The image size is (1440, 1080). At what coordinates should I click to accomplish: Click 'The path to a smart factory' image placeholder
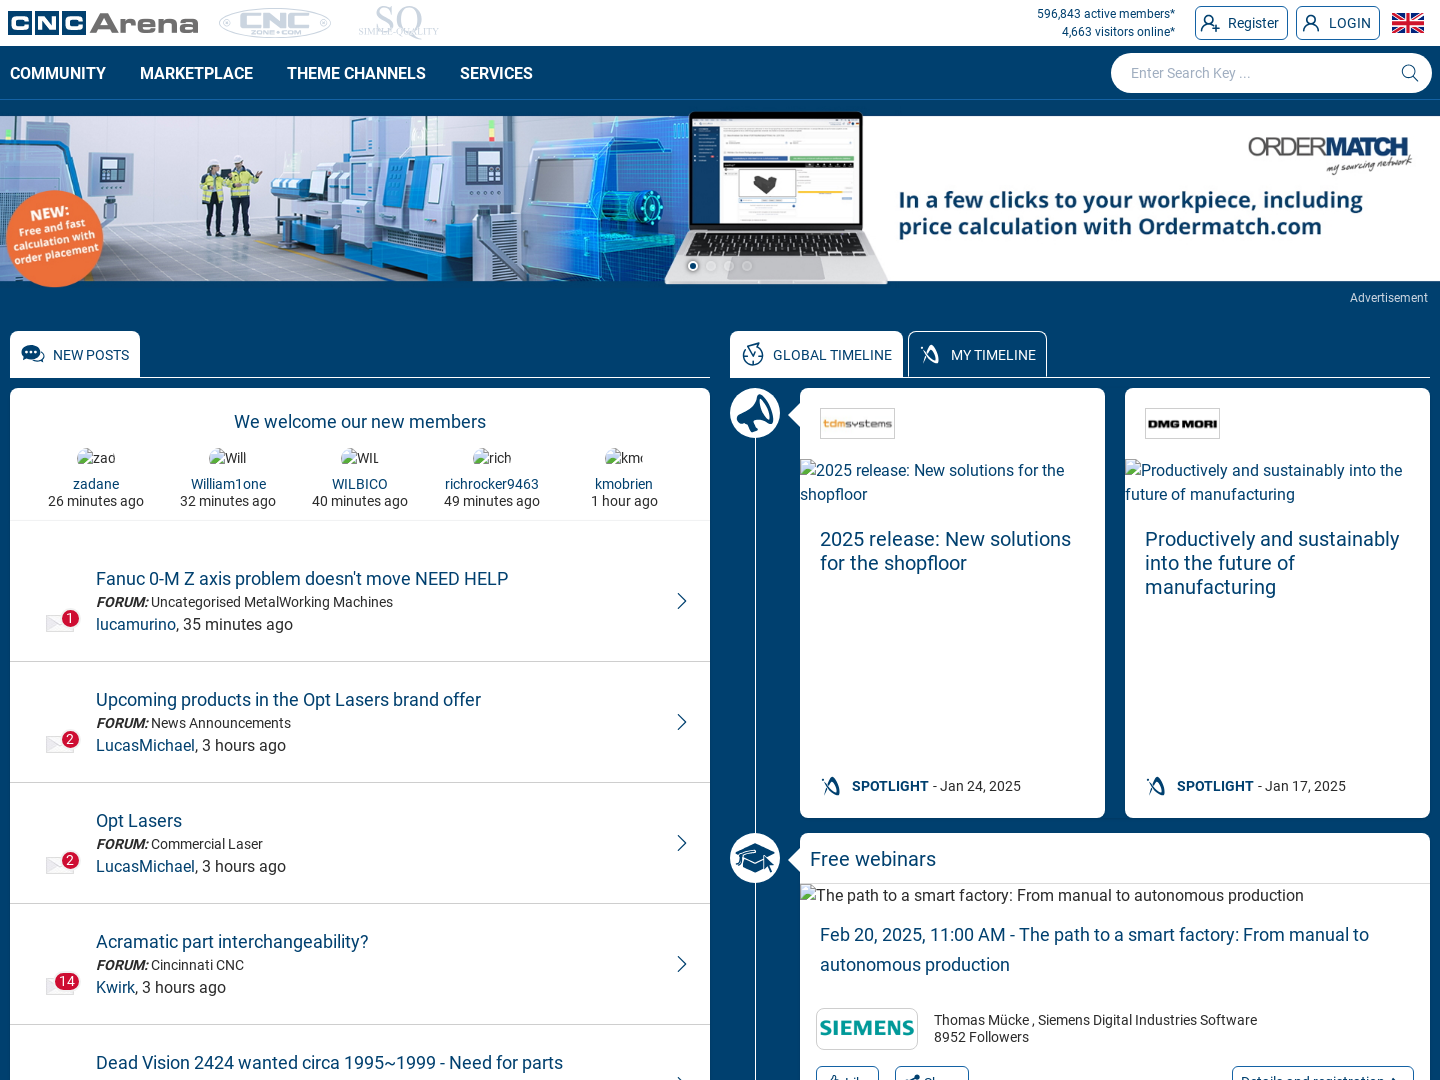click(1052, 895)
